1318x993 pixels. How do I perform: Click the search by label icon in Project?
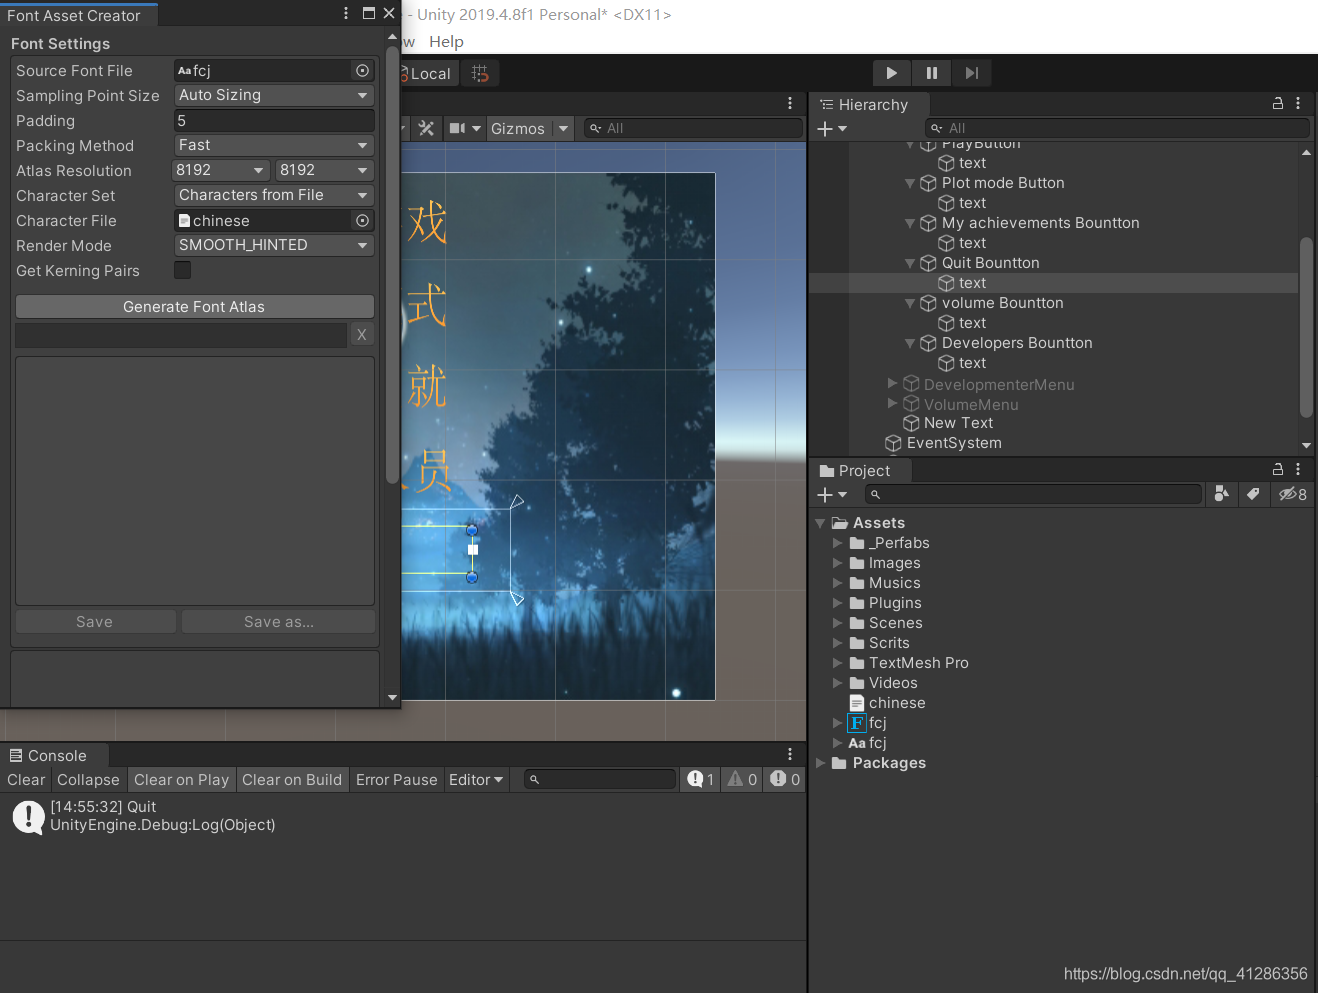coord(1254,494)
